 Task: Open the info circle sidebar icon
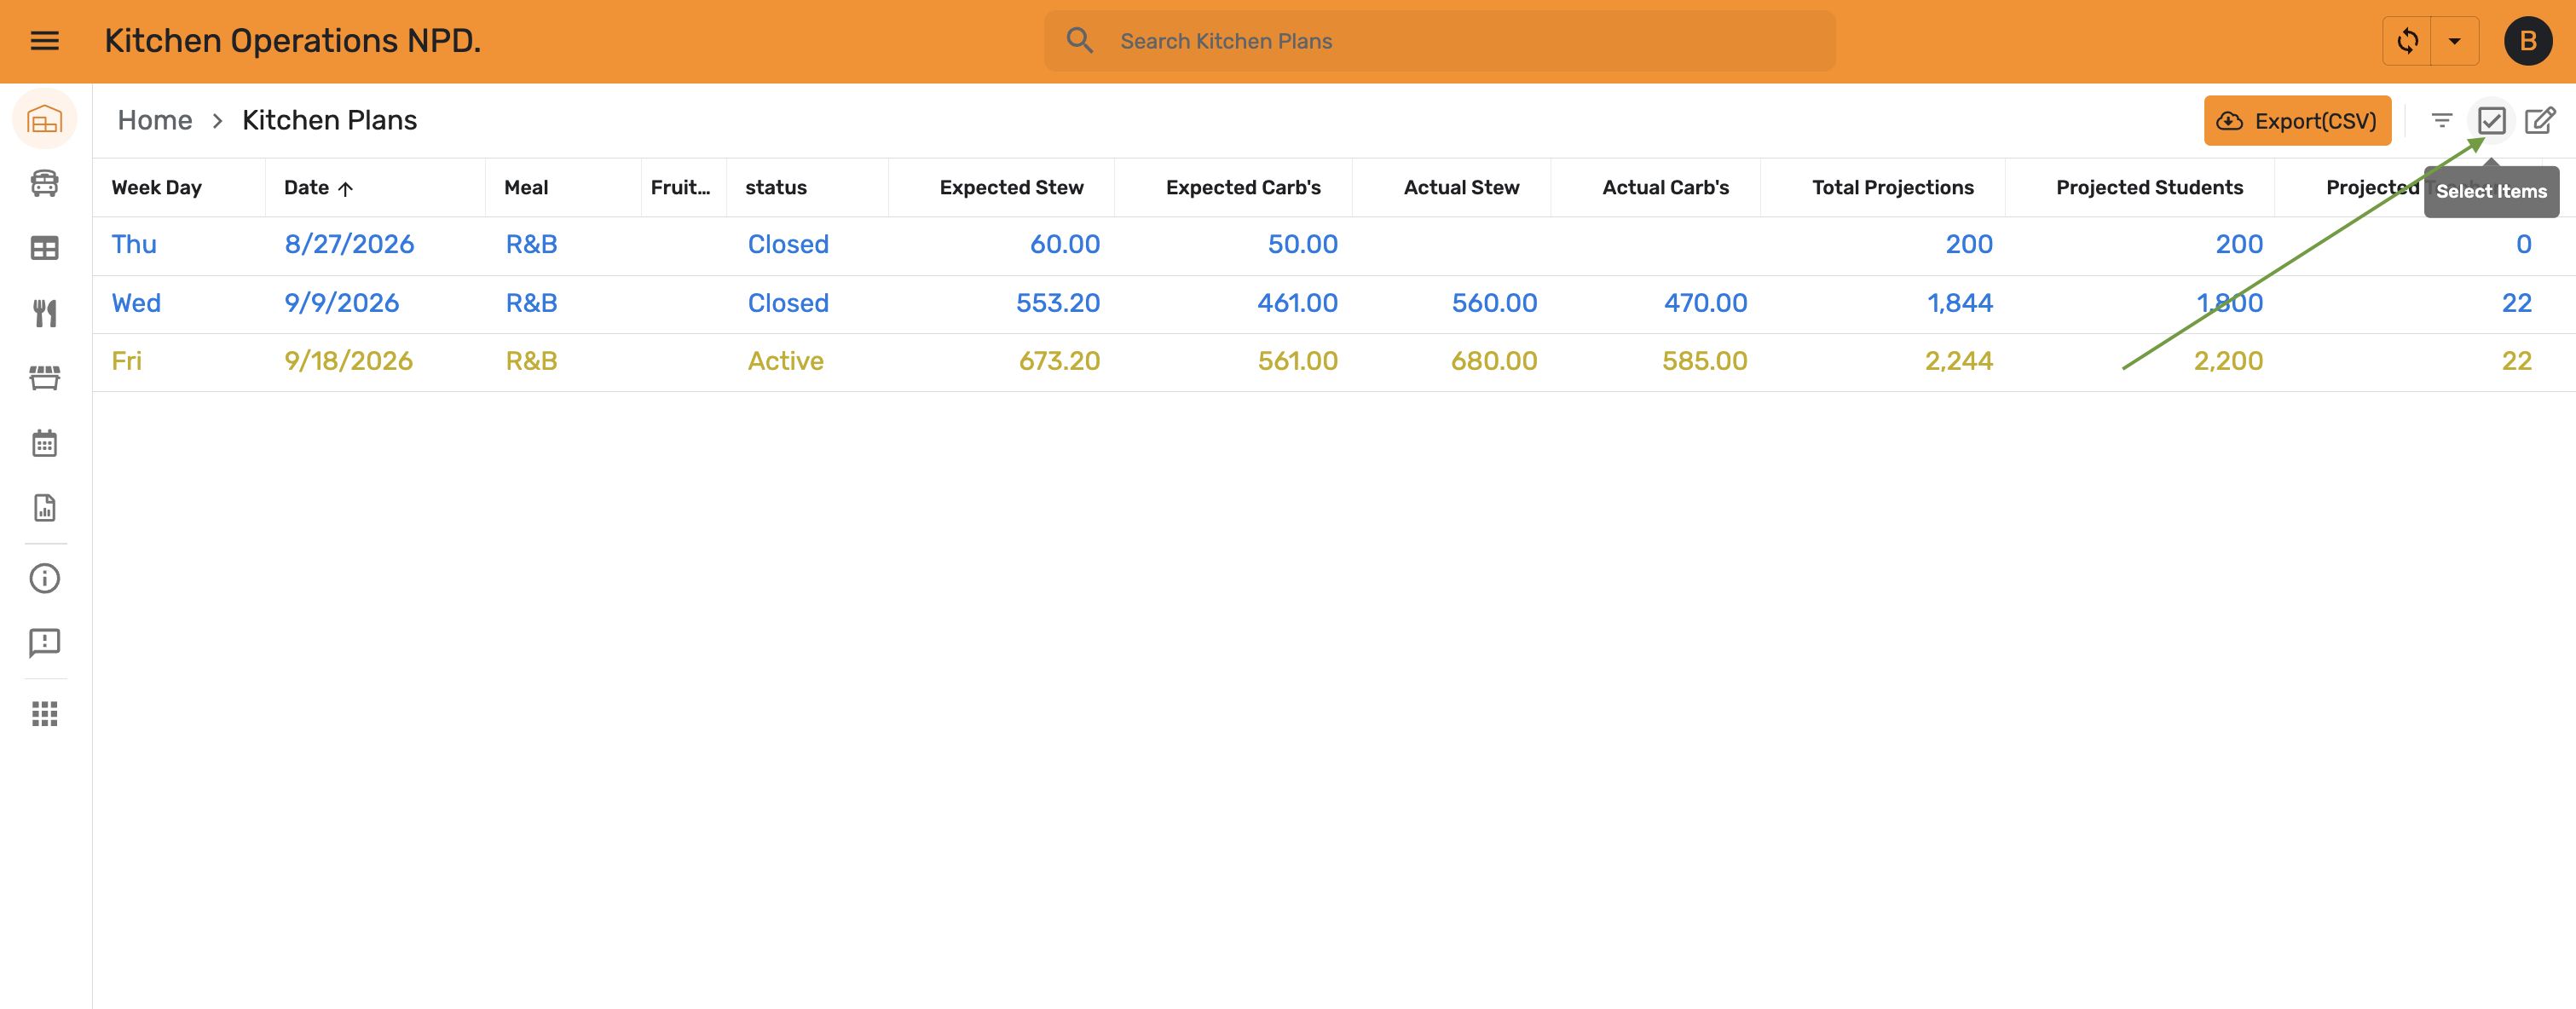[x=45, y=578]
